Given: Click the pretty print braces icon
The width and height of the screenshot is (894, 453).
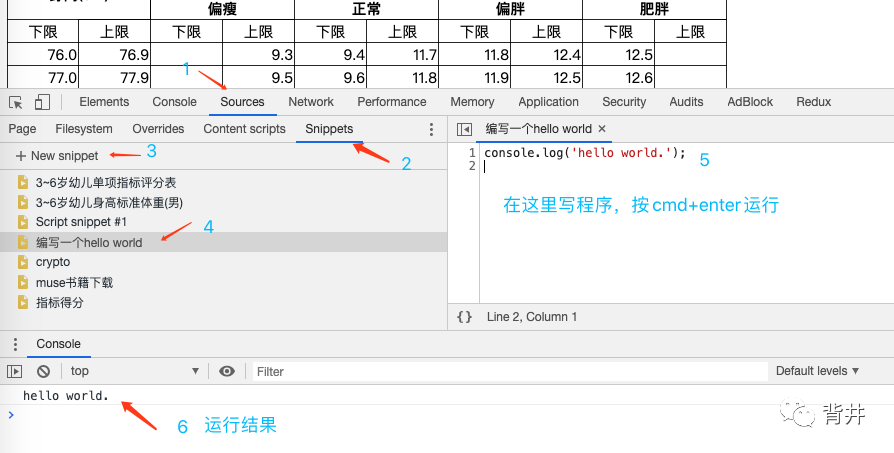Looking at the screenshot, I should tap(464, 317).
